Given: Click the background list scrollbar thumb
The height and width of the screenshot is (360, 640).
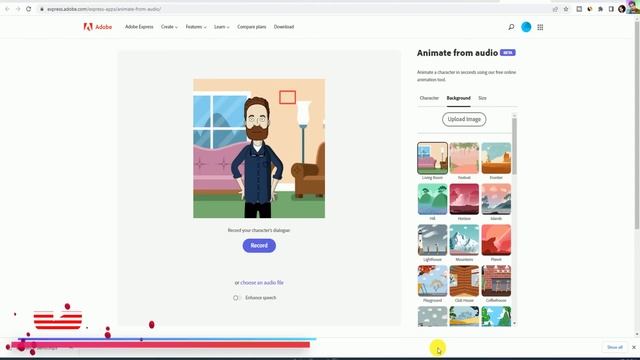Looking at the screenshot, I should 514,146.
